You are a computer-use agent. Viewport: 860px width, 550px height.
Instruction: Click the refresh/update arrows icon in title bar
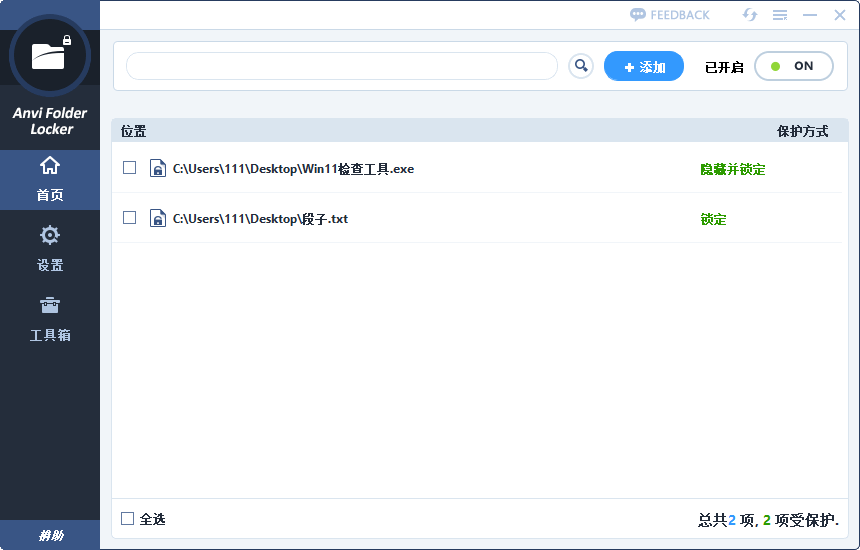(x=749, y=15)
